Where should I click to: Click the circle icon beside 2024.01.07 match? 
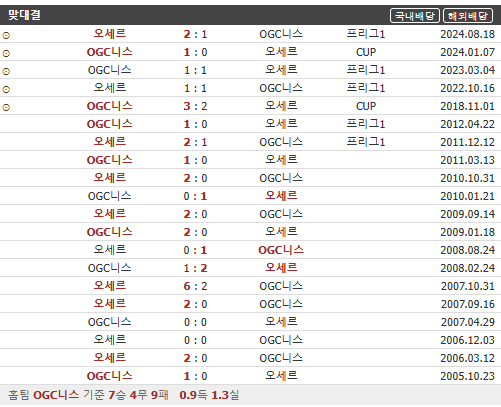coord(6,53)
